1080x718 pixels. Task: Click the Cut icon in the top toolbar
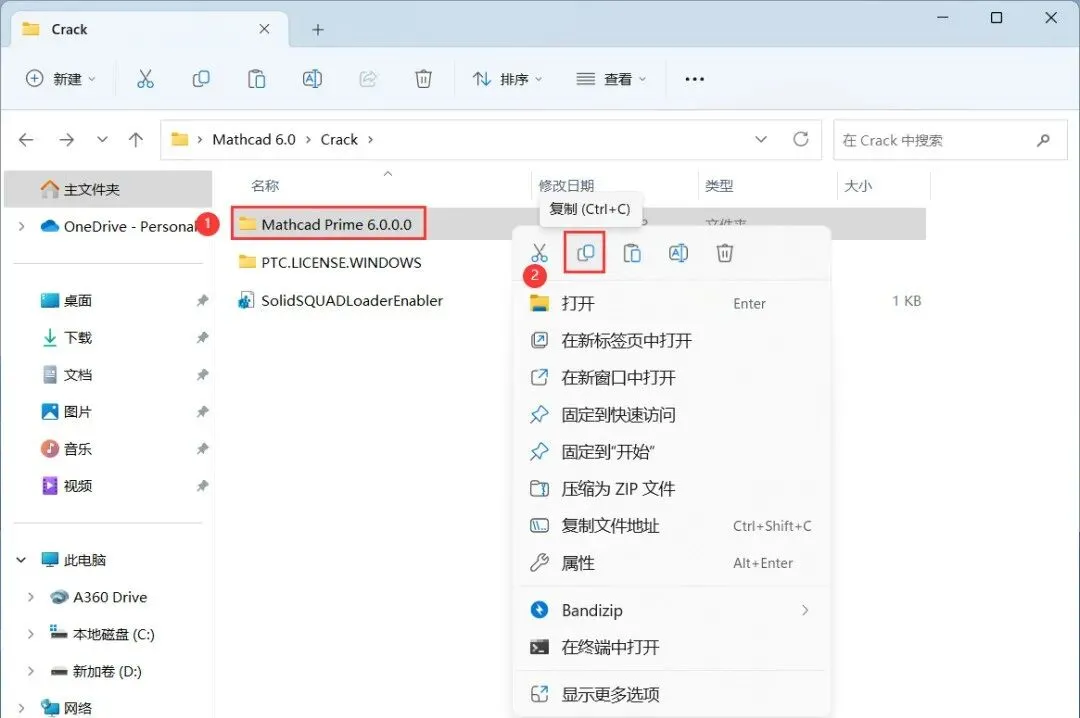(x=145, y=79)
